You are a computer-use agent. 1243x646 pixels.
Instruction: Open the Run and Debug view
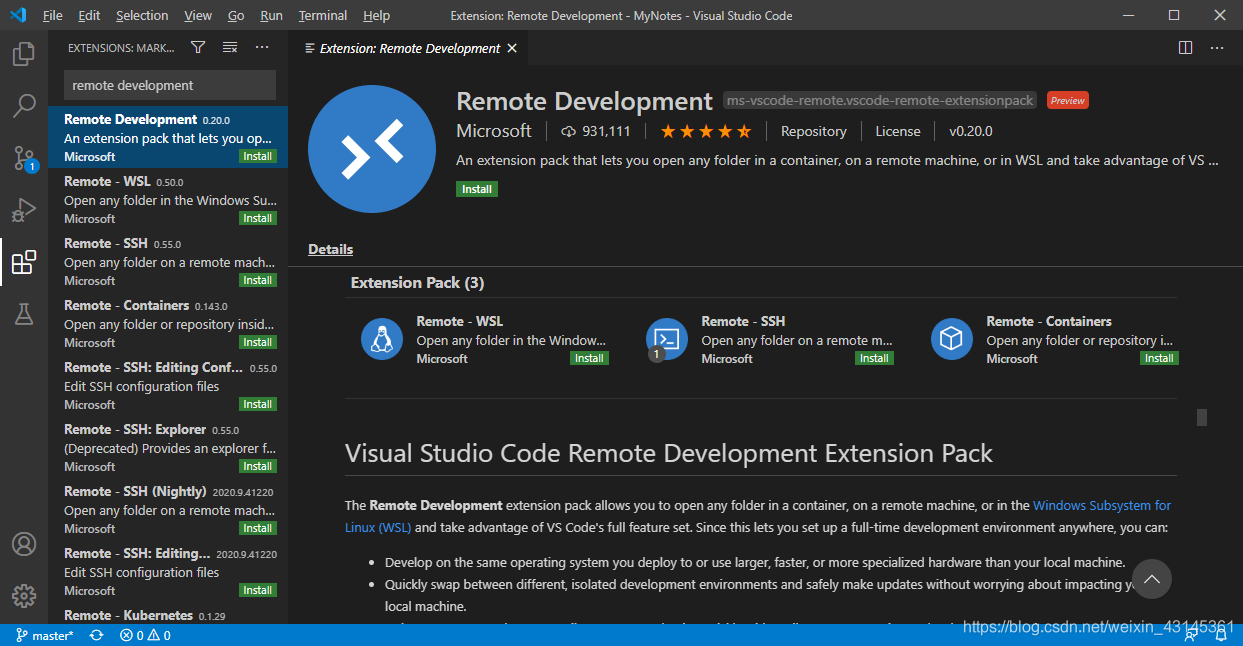24,210
